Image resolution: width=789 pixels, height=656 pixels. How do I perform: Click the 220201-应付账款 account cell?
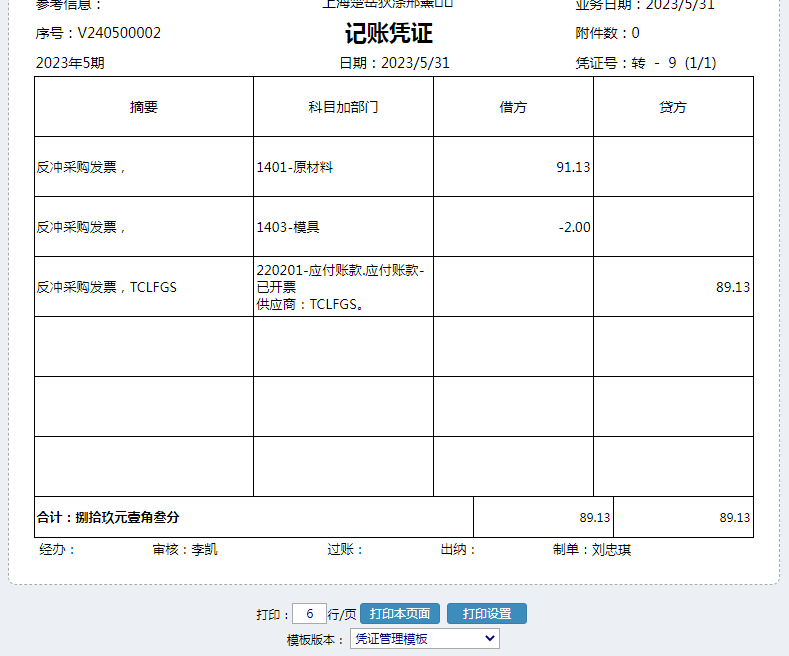340,287
